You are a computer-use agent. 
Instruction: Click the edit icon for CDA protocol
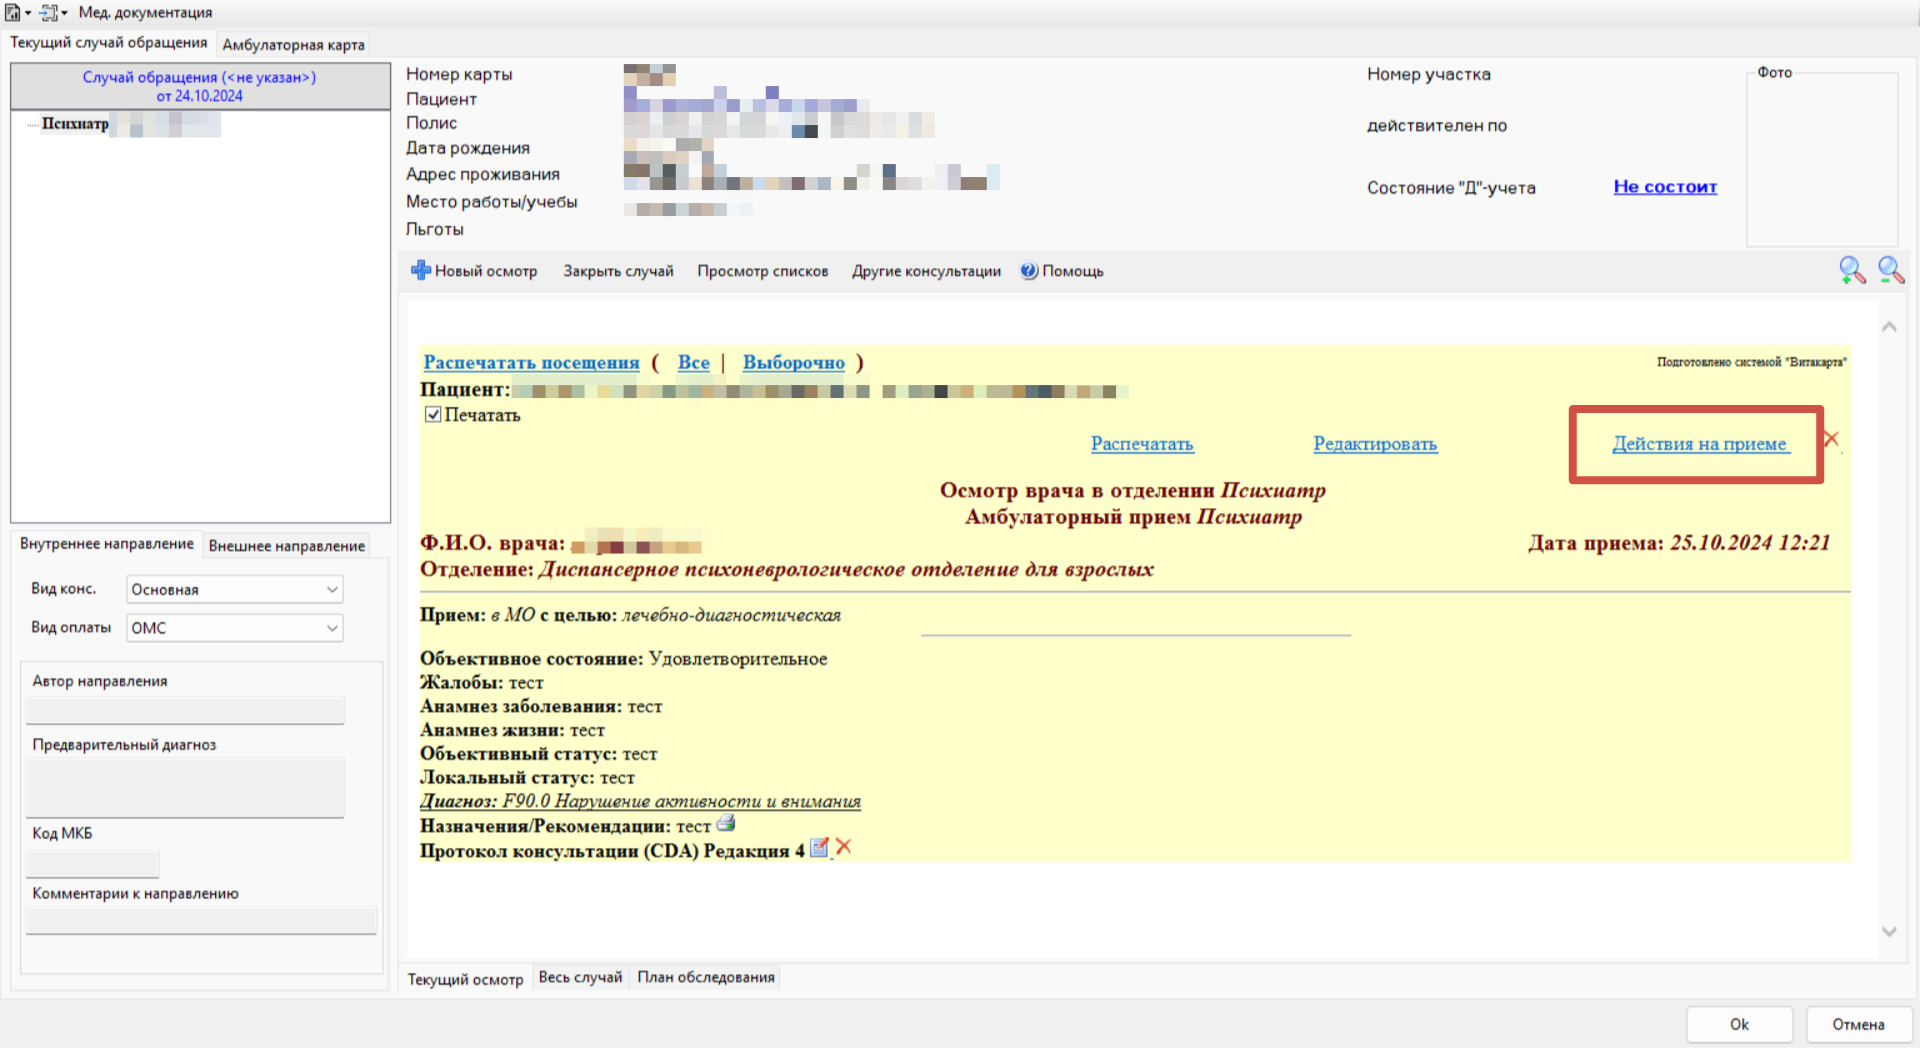(x=819, y=848)
